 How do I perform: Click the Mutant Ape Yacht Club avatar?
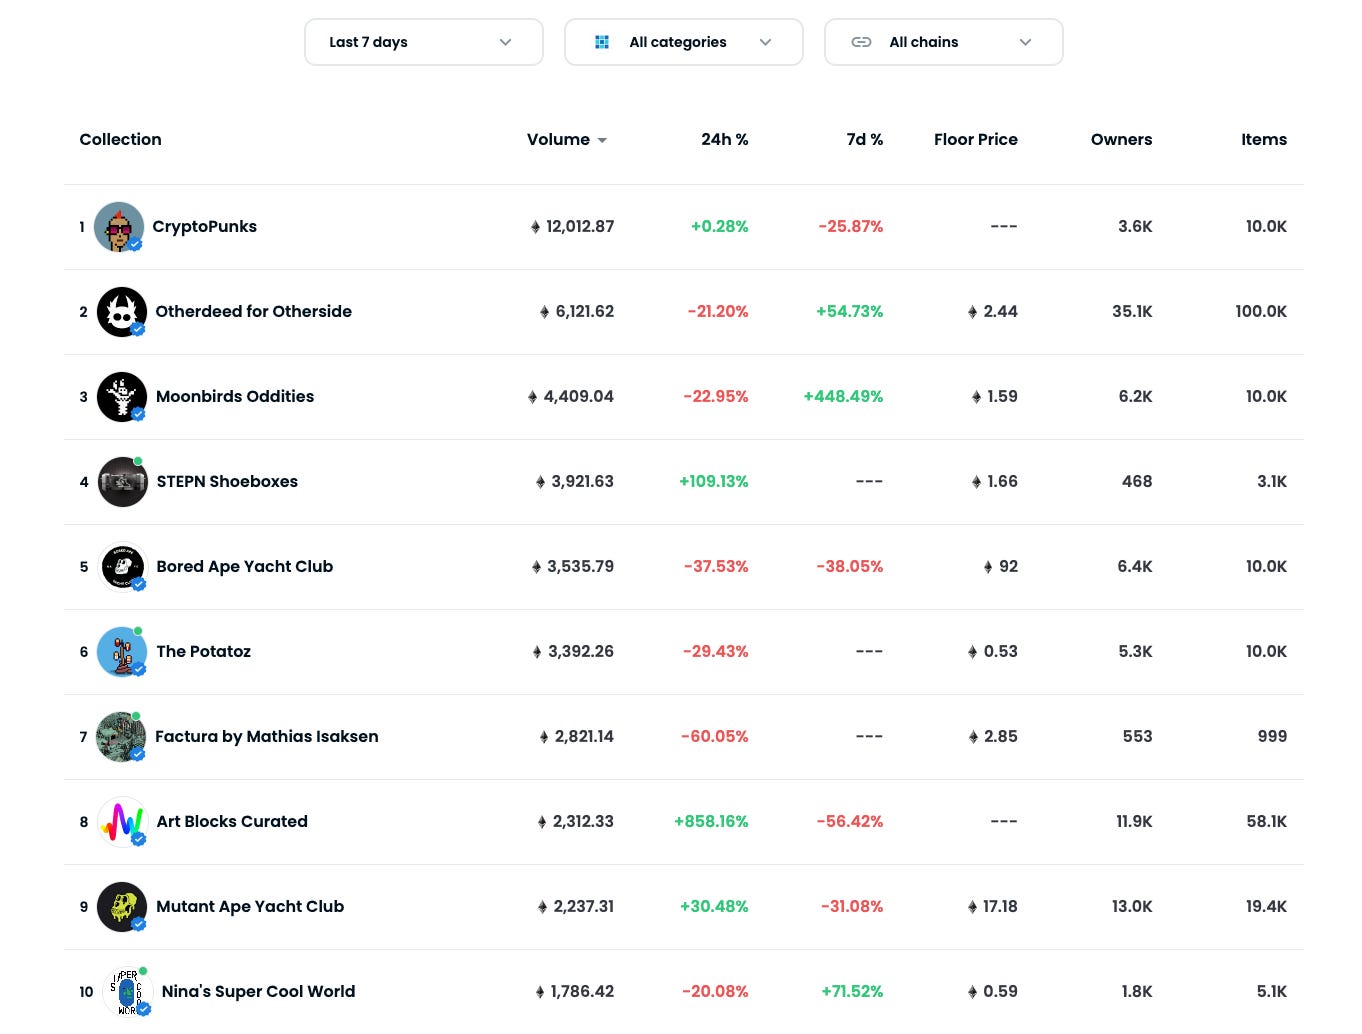click(x=122, y=907)
